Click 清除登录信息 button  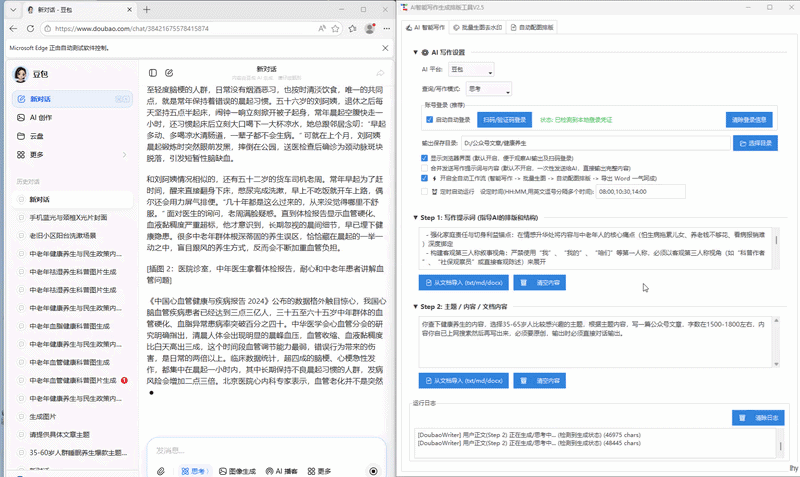[x=749, y=120]
